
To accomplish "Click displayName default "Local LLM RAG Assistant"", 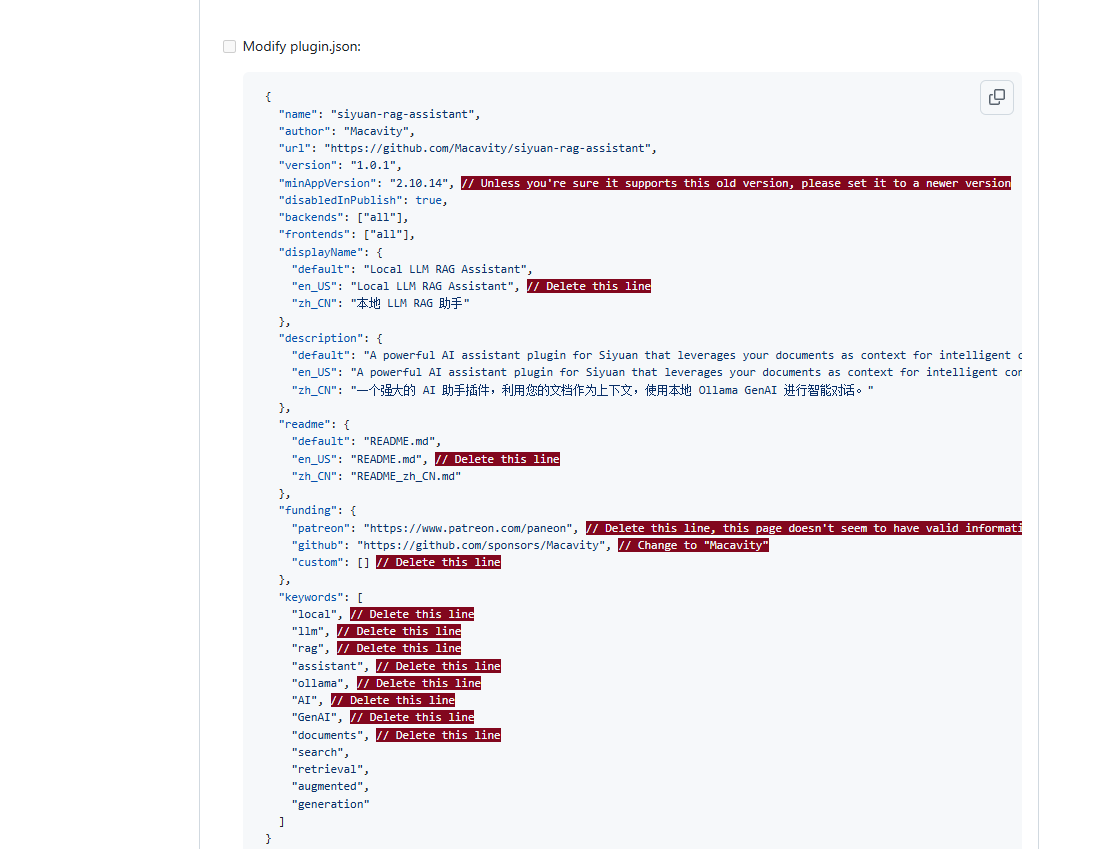I will click(x=445, y=269).
